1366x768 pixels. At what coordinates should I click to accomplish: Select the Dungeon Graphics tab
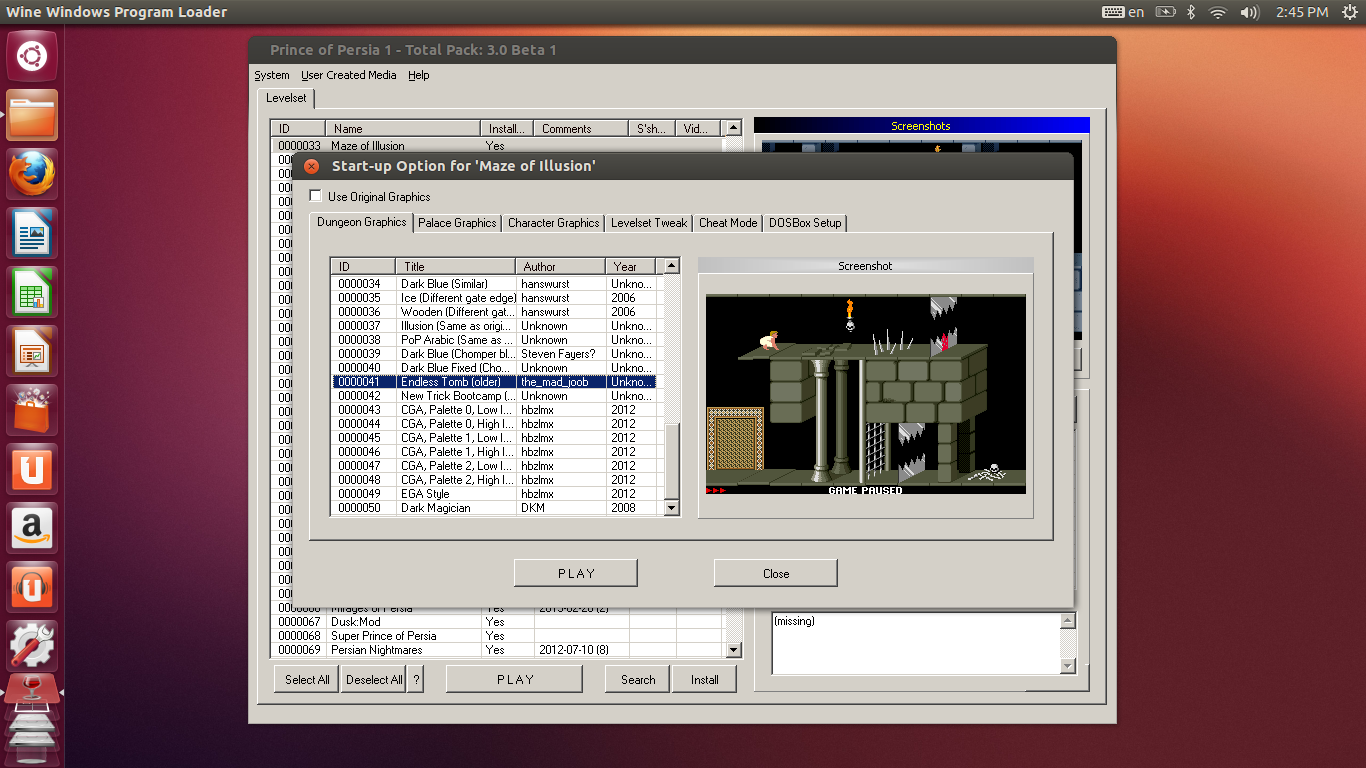pos(361,222)
